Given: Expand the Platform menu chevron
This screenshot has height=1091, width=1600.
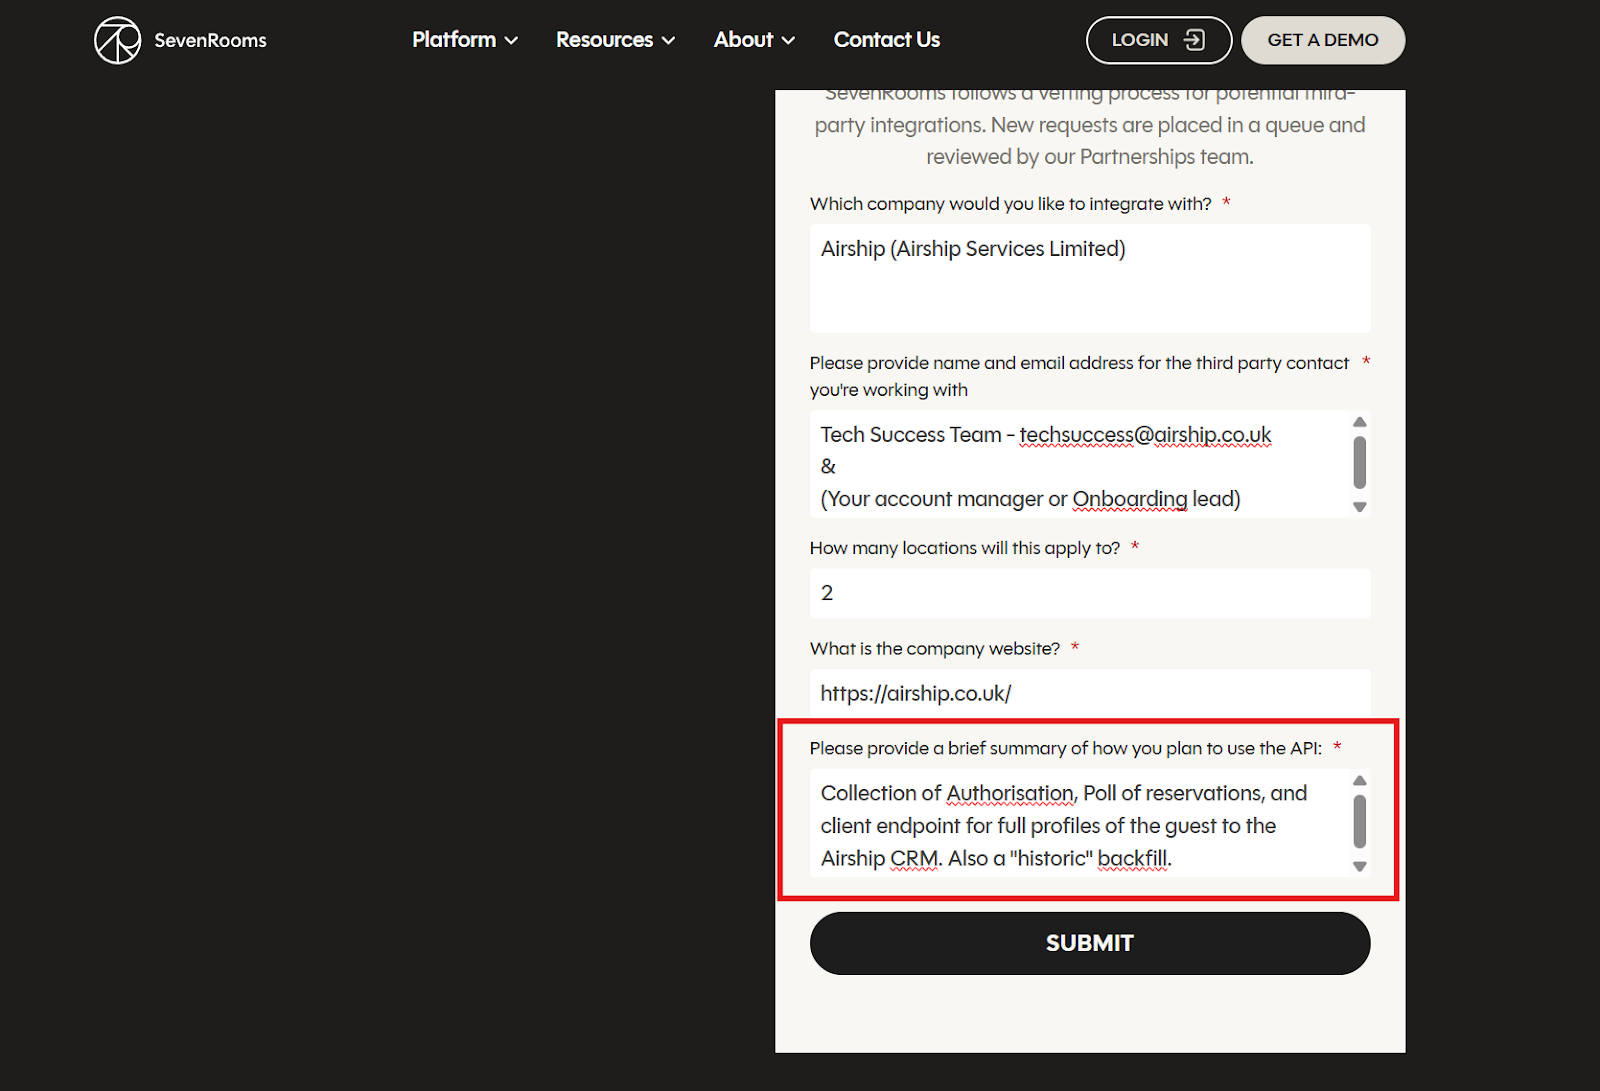Looking at the screenshot, I should tap(512, 41).
